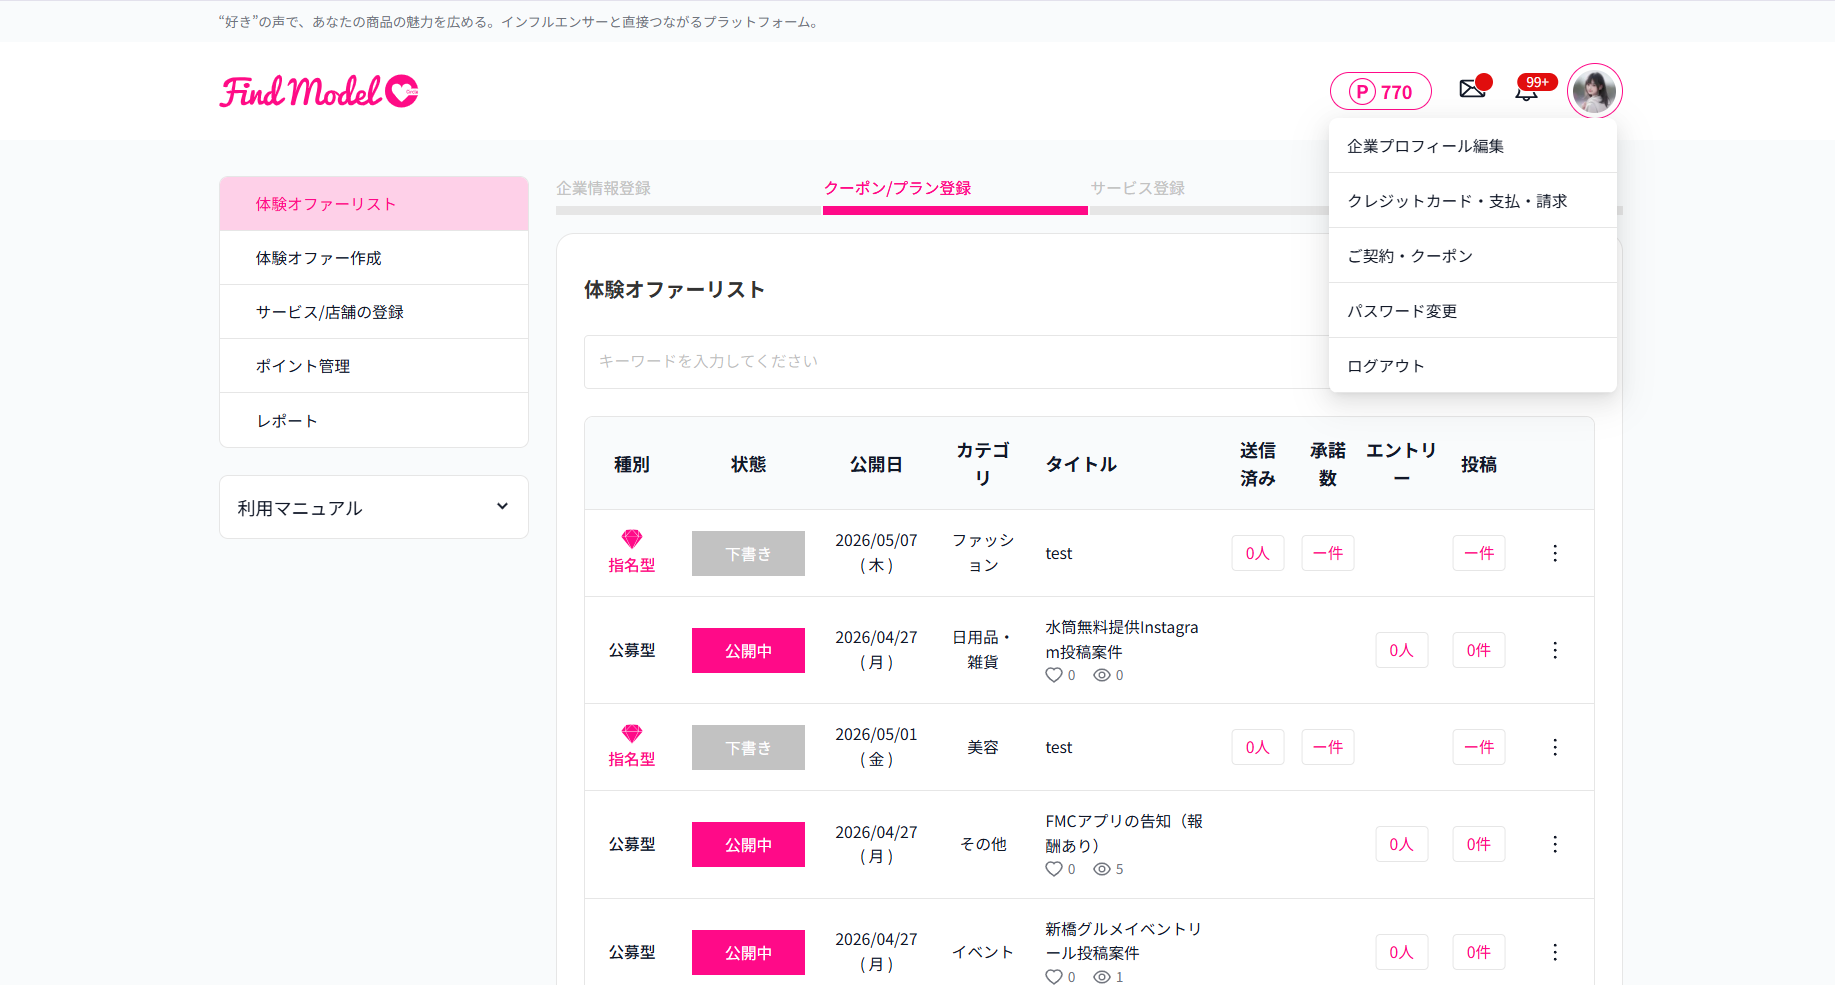Click 公開中 status for 水筒無料提供 row
This screenshot has height=985, width=1835.
pos(748,650)
